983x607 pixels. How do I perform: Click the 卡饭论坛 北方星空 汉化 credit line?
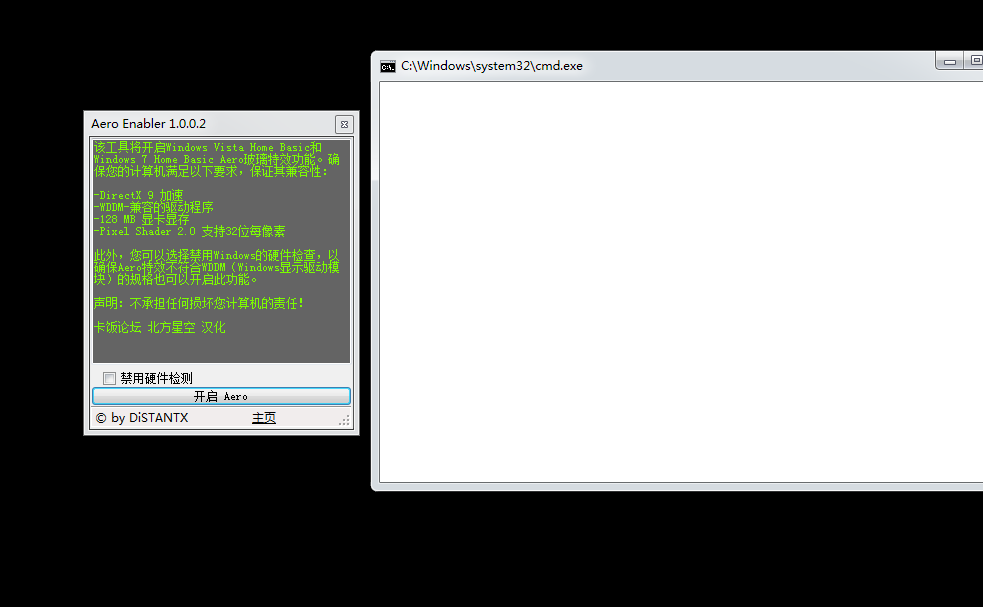tap(160, 327)
